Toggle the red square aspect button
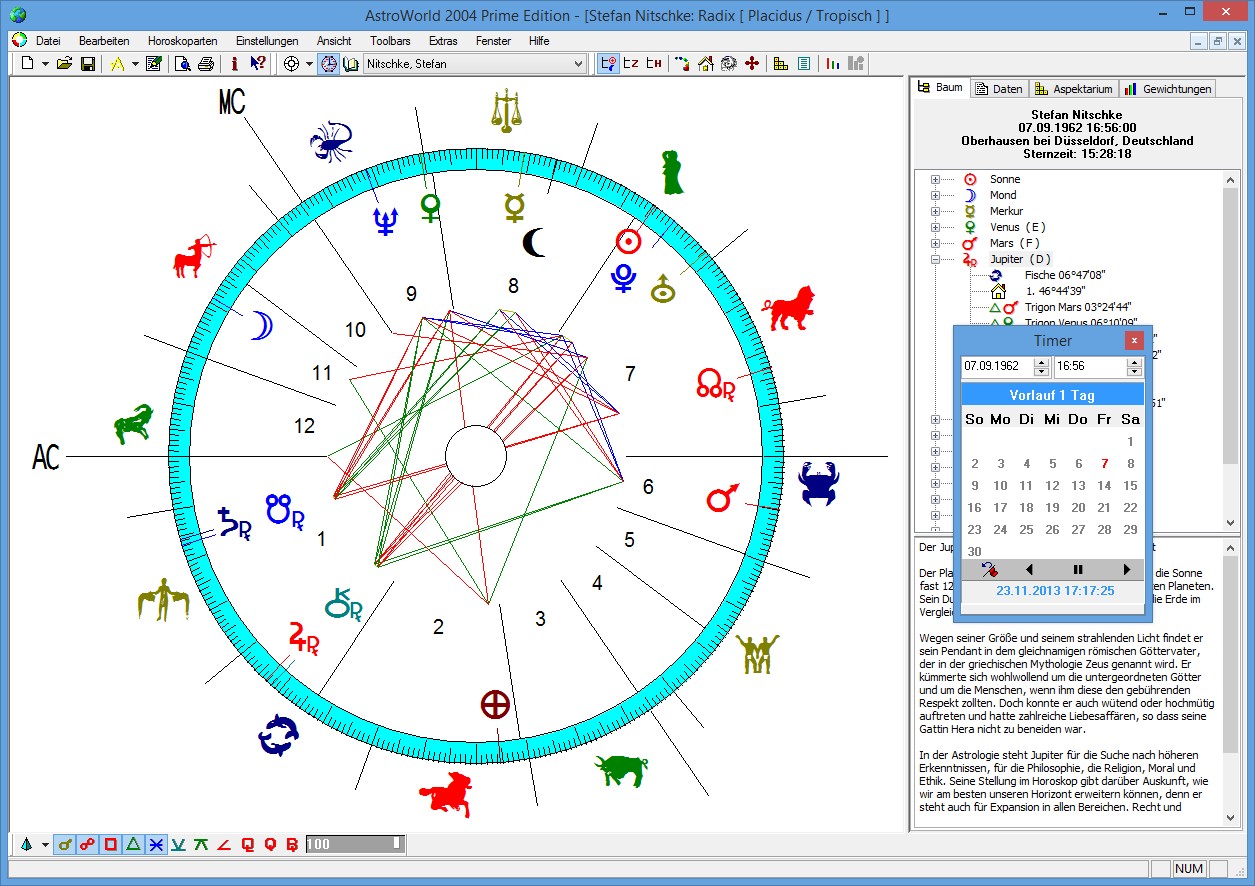 [110, 845]
